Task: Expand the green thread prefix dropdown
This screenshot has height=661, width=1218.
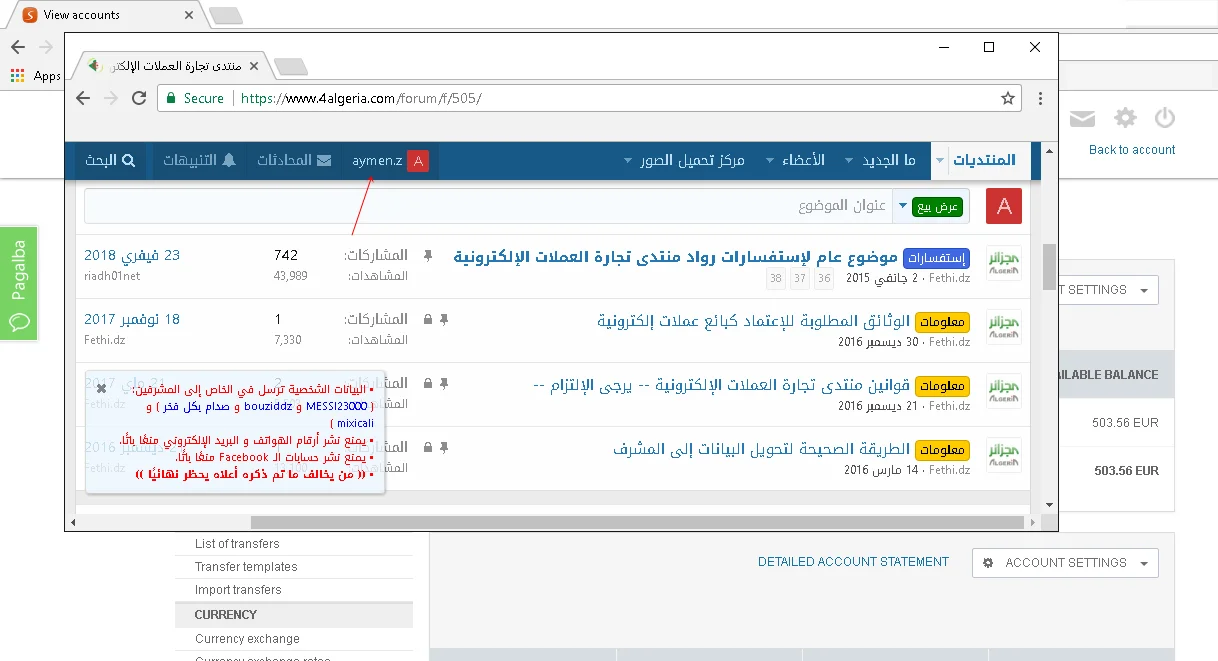Action: click(903, 207)
